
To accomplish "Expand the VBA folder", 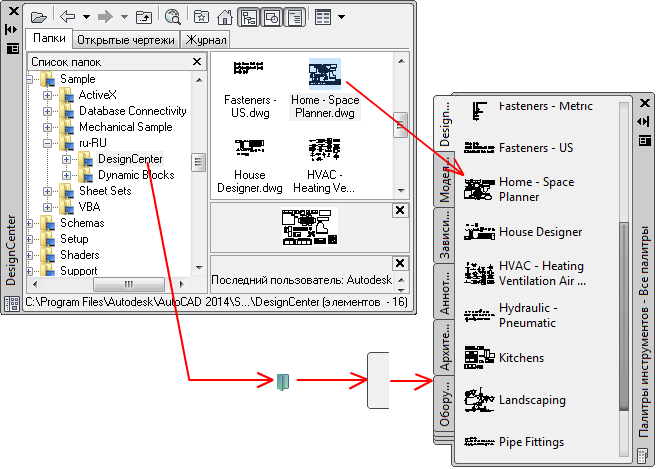I will tap(47, 207).
